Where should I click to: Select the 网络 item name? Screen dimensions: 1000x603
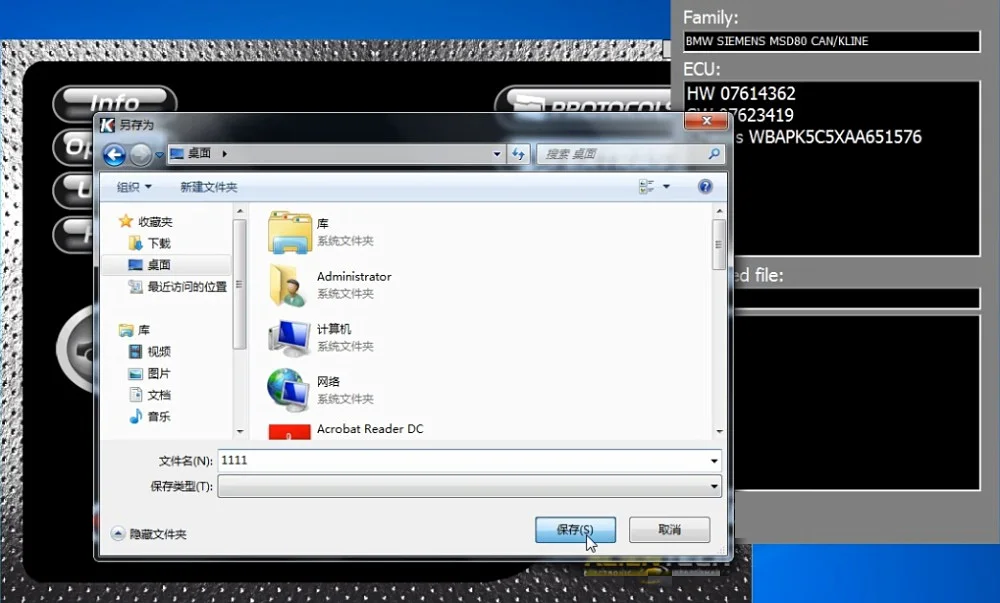(x=328, y=381)
